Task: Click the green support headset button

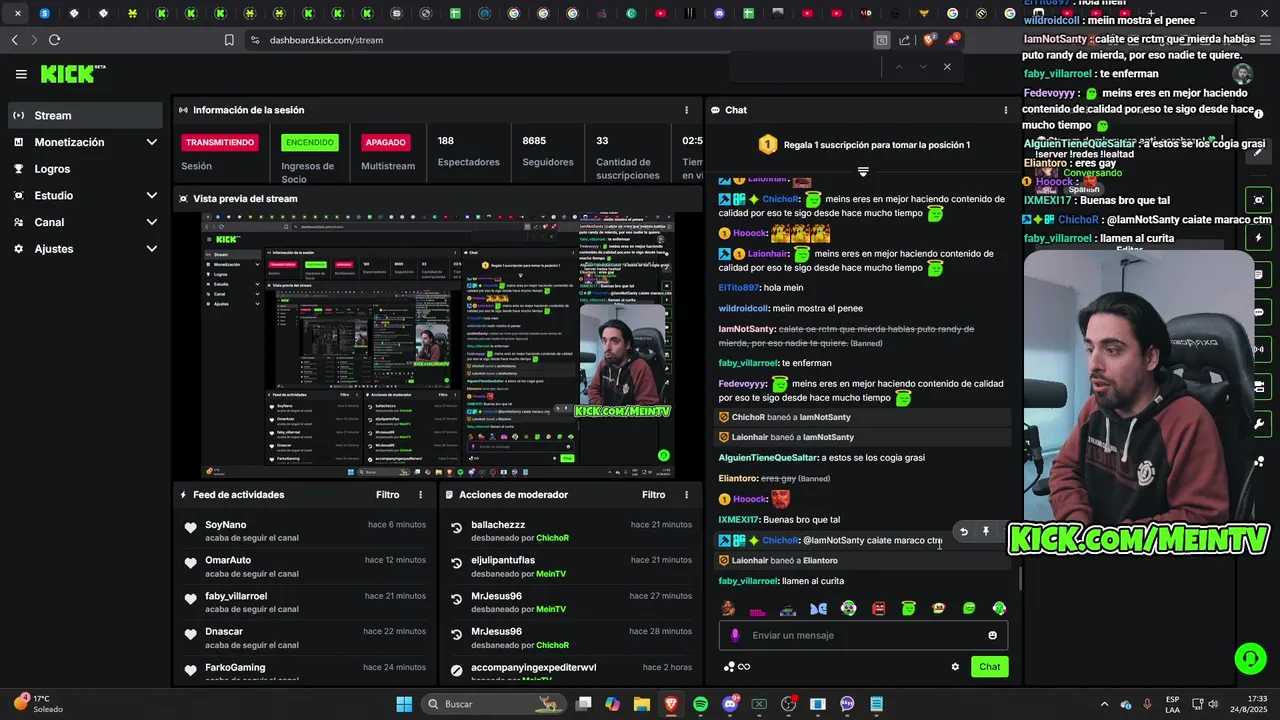Action: (1250, 658)
